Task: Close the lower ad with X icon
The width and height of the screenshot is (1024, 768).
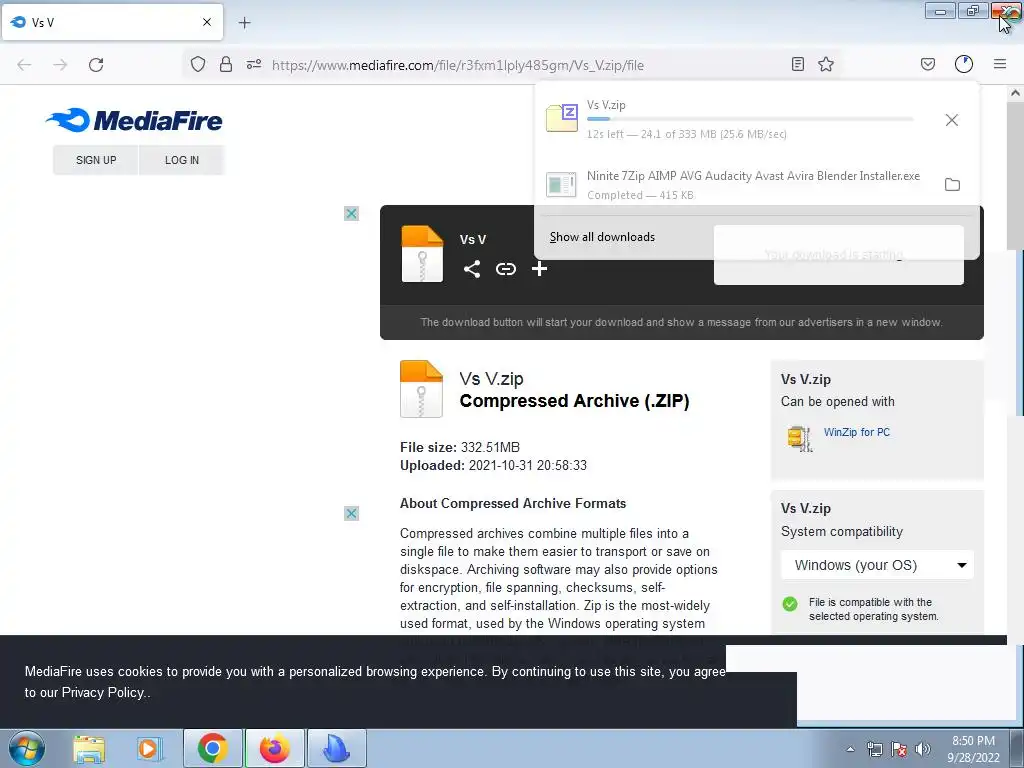Action: 351,513
